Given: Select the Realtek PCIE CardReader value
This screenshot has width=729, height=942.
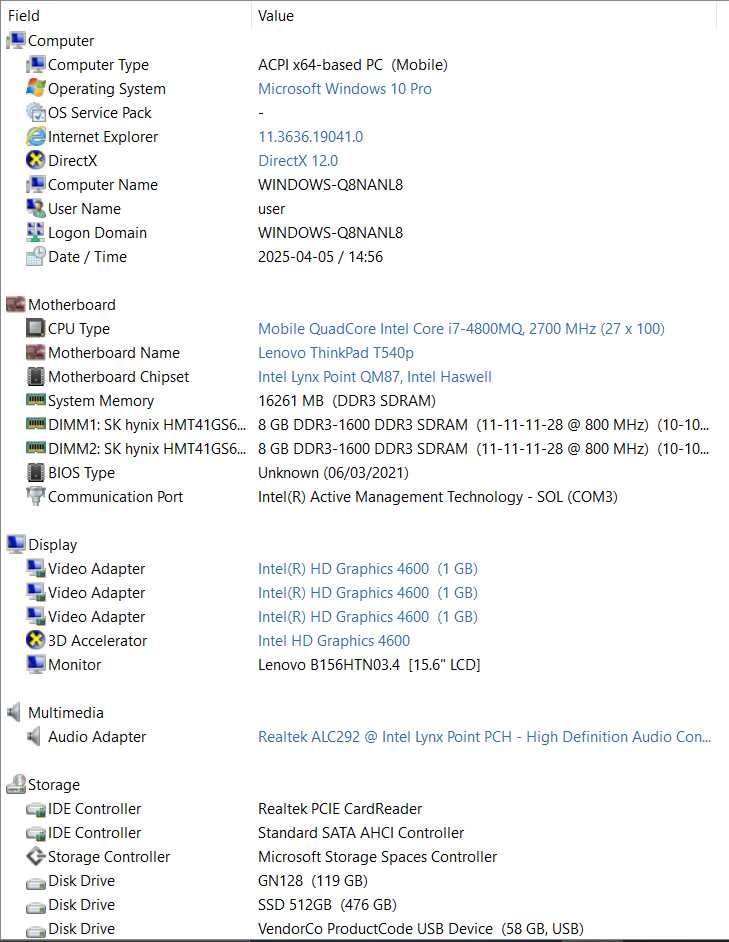Looking at the screenshot, I should tap(340, 809).
